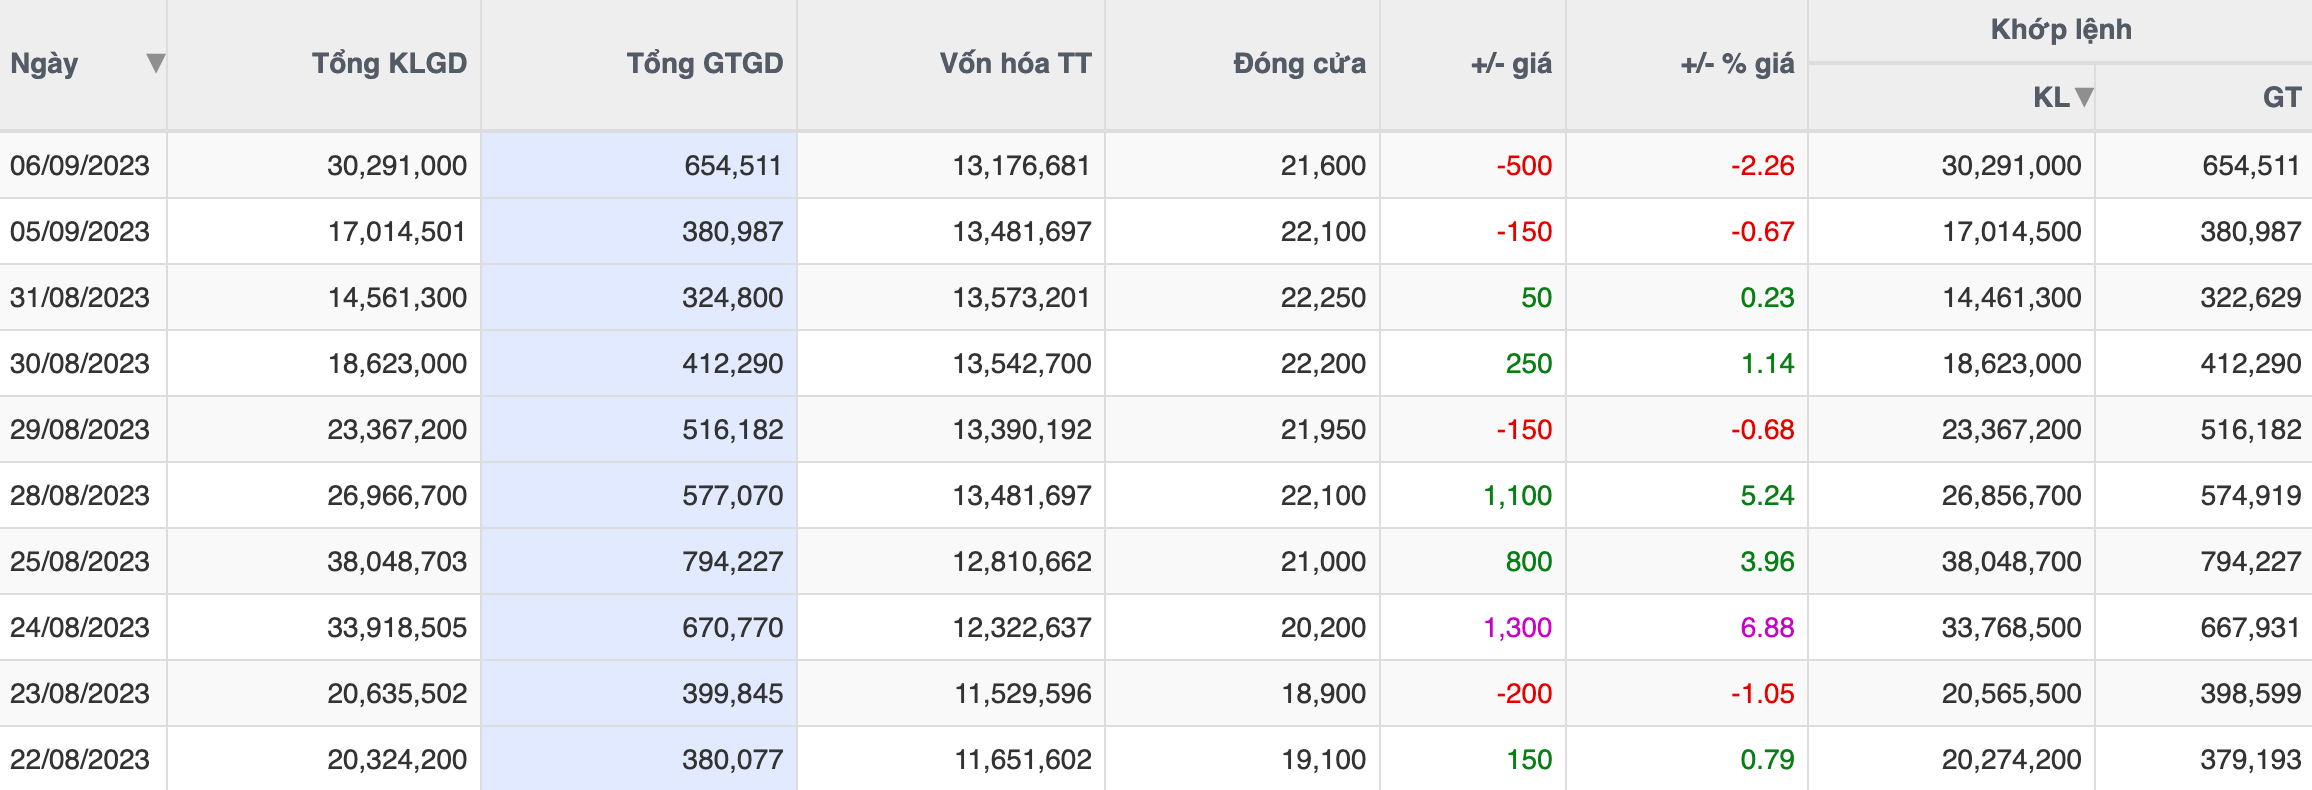Select the Tổng KLGD column header
Image resolution: width=2312 pixels, height=790 pixels.
coord(389,63)
